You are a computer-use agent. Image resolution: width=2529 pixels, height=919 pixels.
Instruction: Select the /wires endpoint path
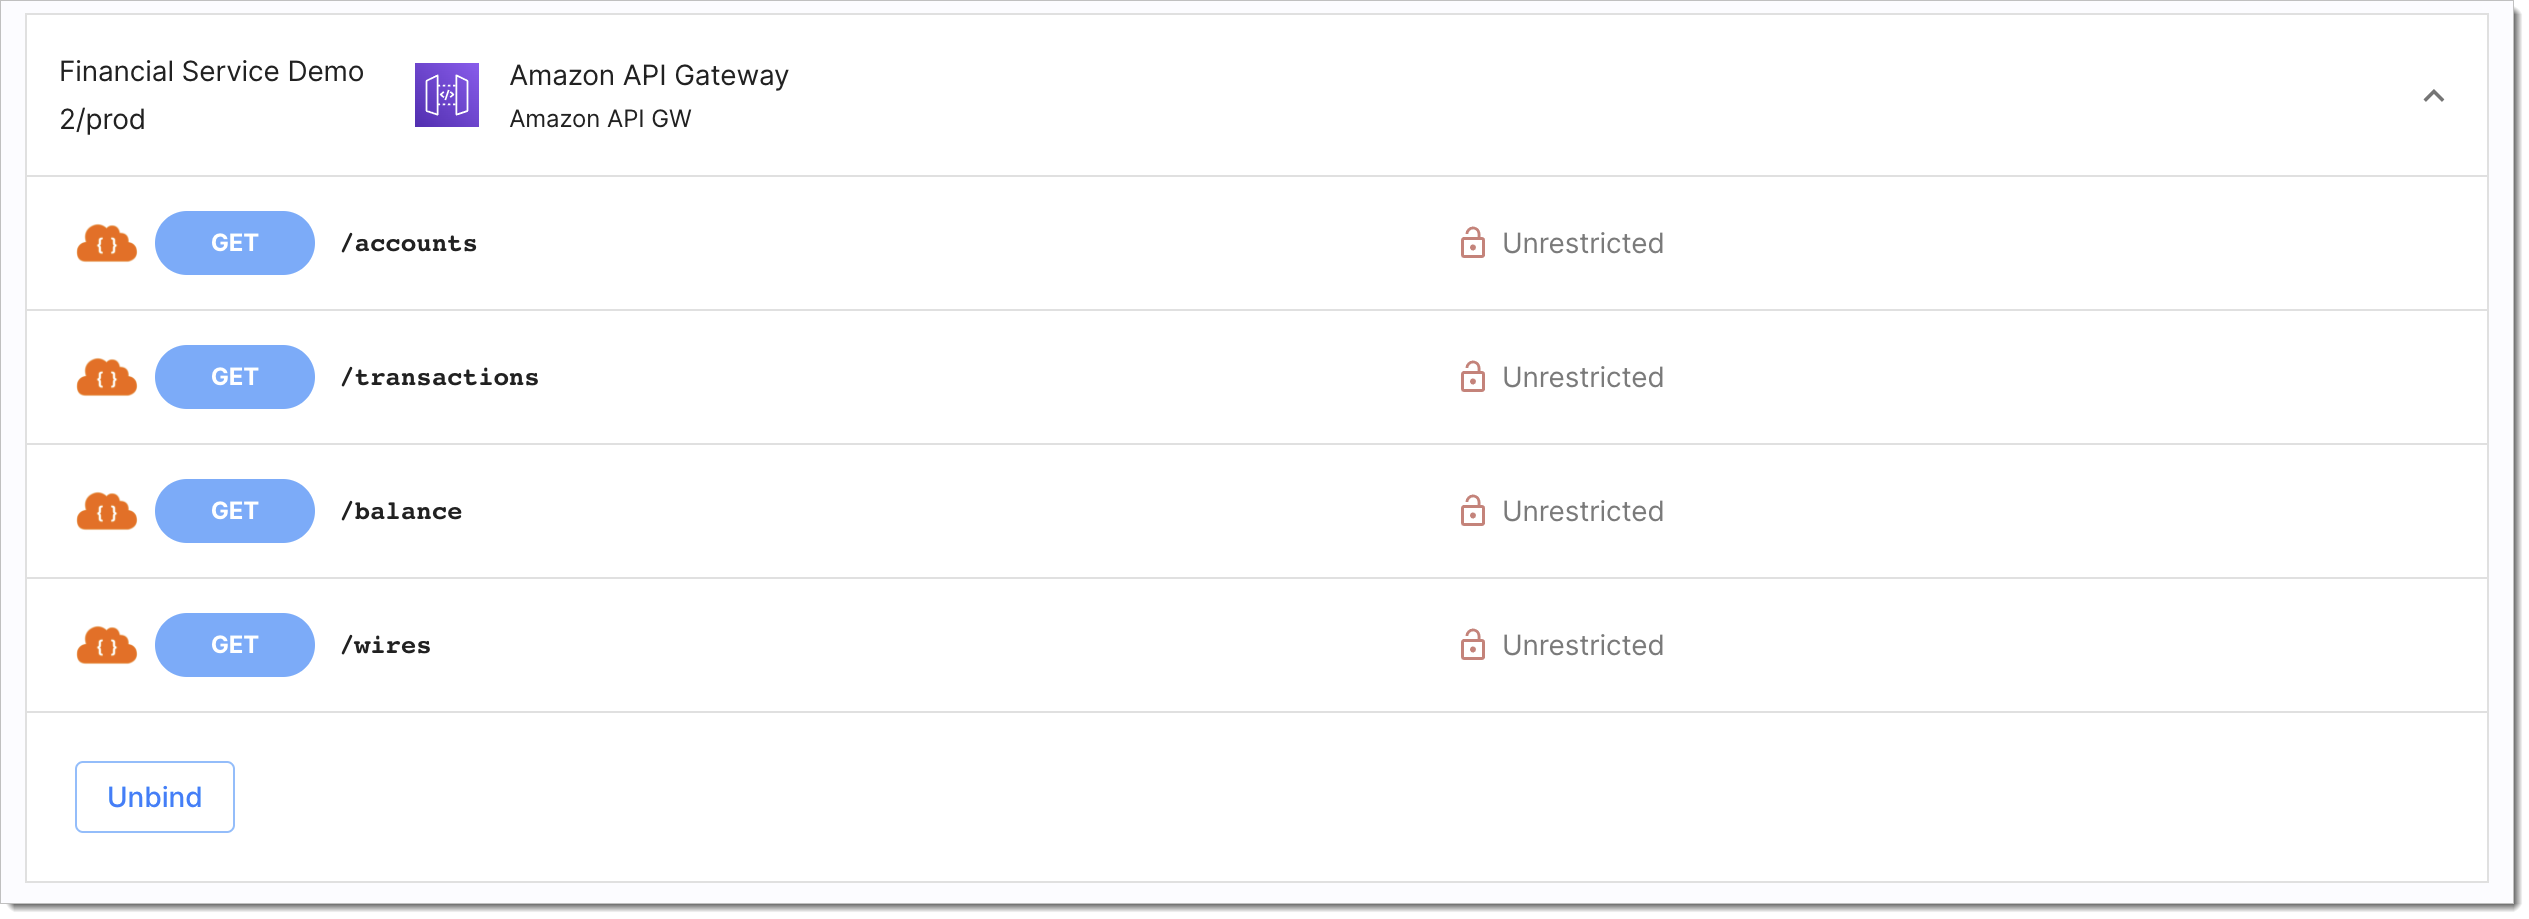[x=386, y=645]
